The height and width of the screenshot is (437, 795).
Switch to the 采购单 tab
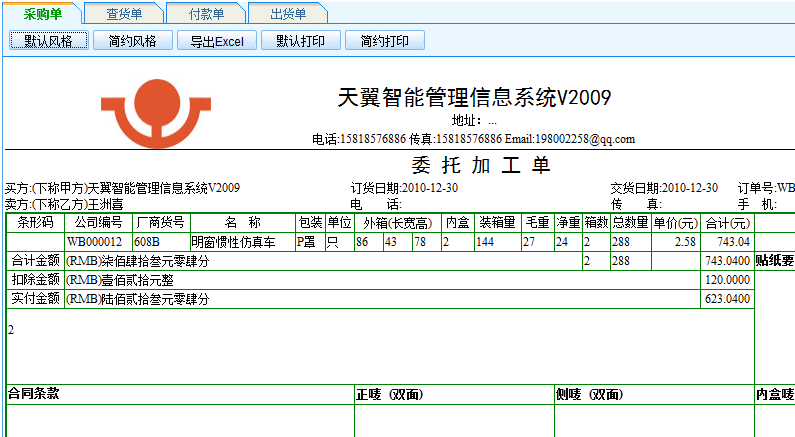click(43, 14)
